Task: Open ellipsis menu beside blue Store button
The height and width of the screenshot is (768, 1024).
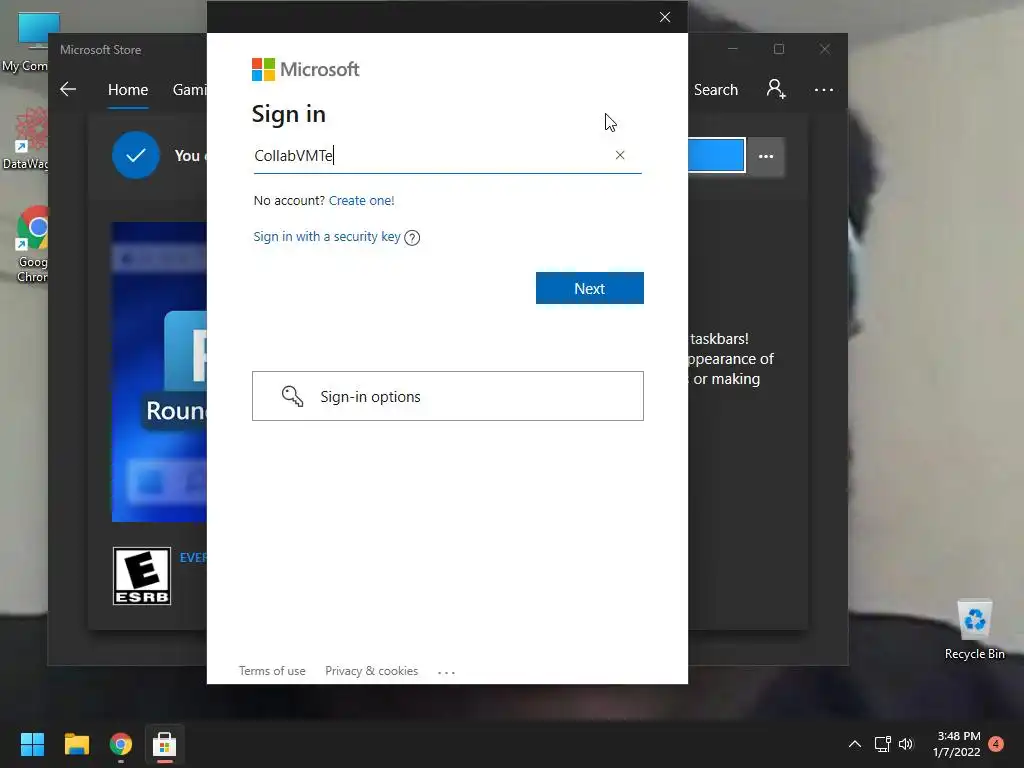Action: tap(766, 157)
